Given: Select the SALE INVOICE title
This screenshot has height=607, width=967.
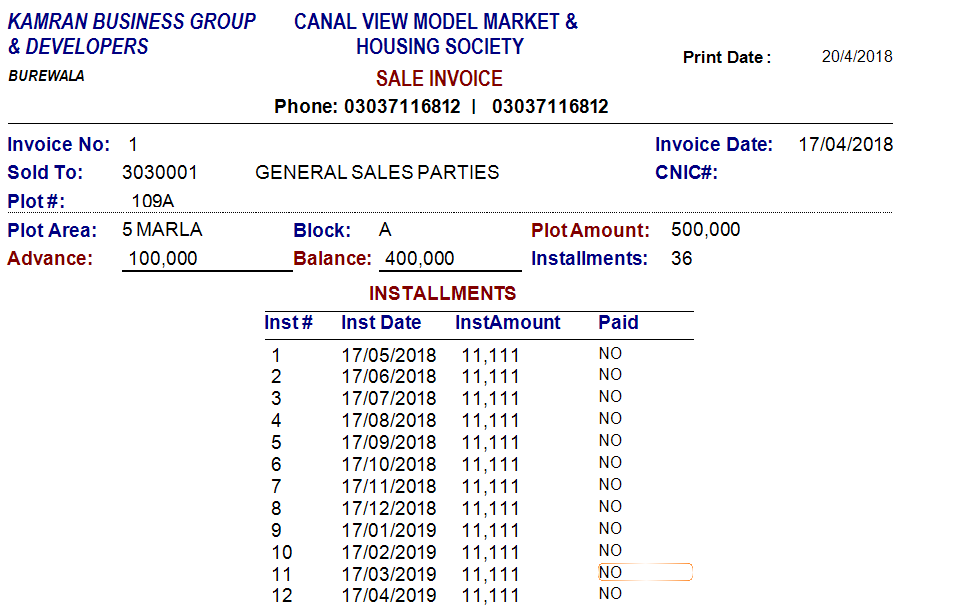Looking at the screenshot, I should (x=439, y=79).
